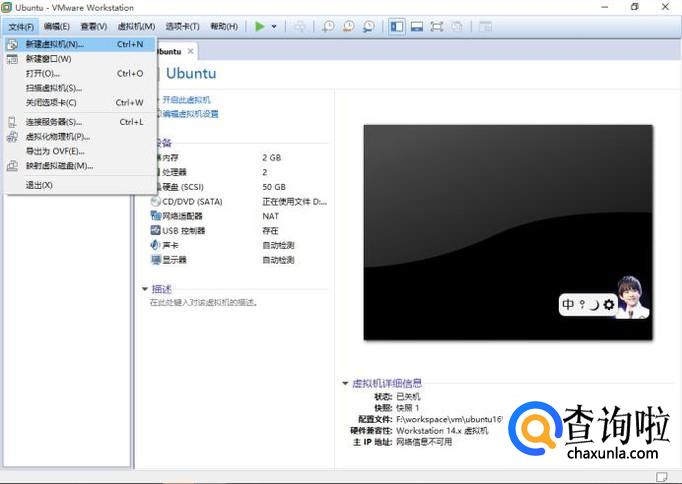
Task: Choose 新建窗口(W) from the menu
Action: pyautogui.click(x=48, y=59)
